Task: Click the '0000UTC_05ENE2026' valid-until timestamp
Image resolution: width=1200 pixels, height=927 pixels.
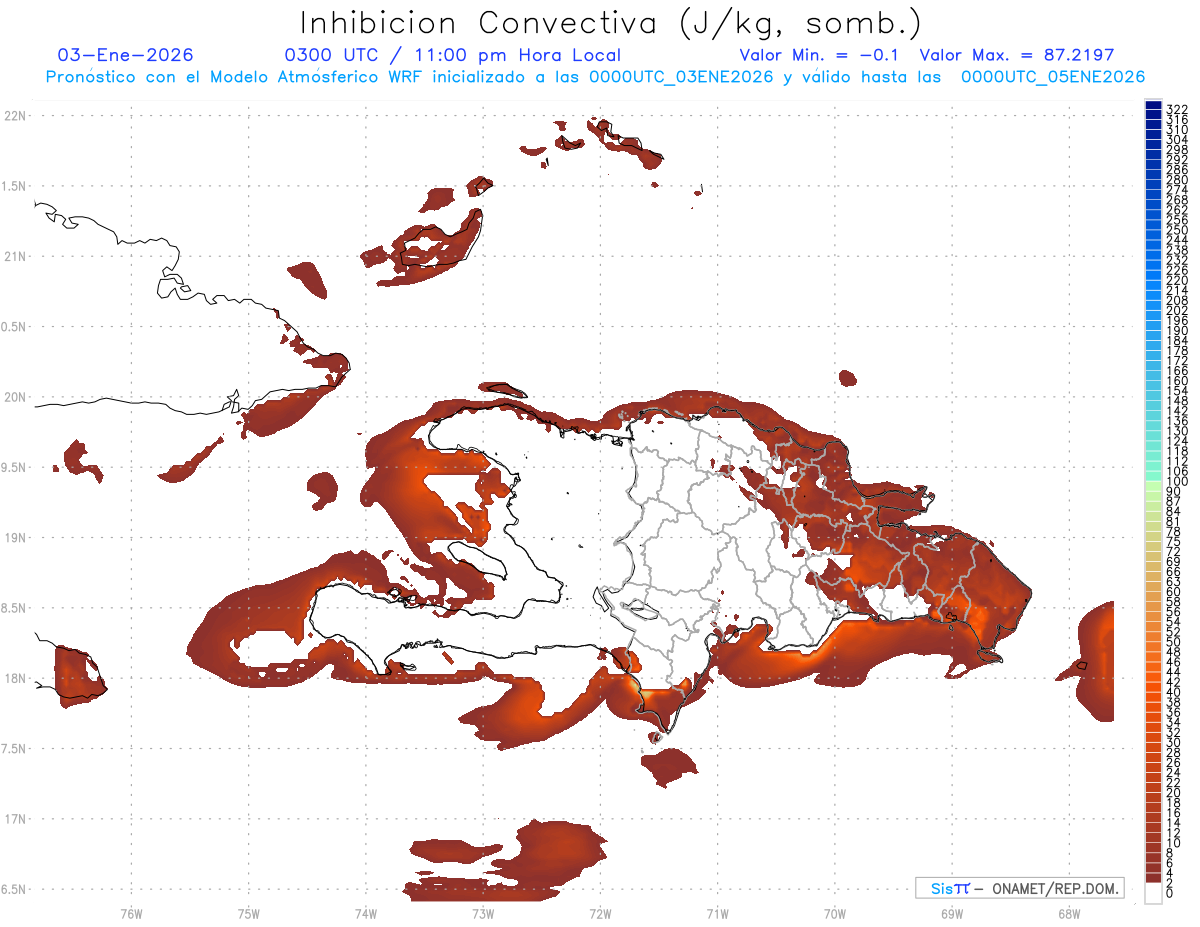Action: (x=1053, y=77)
